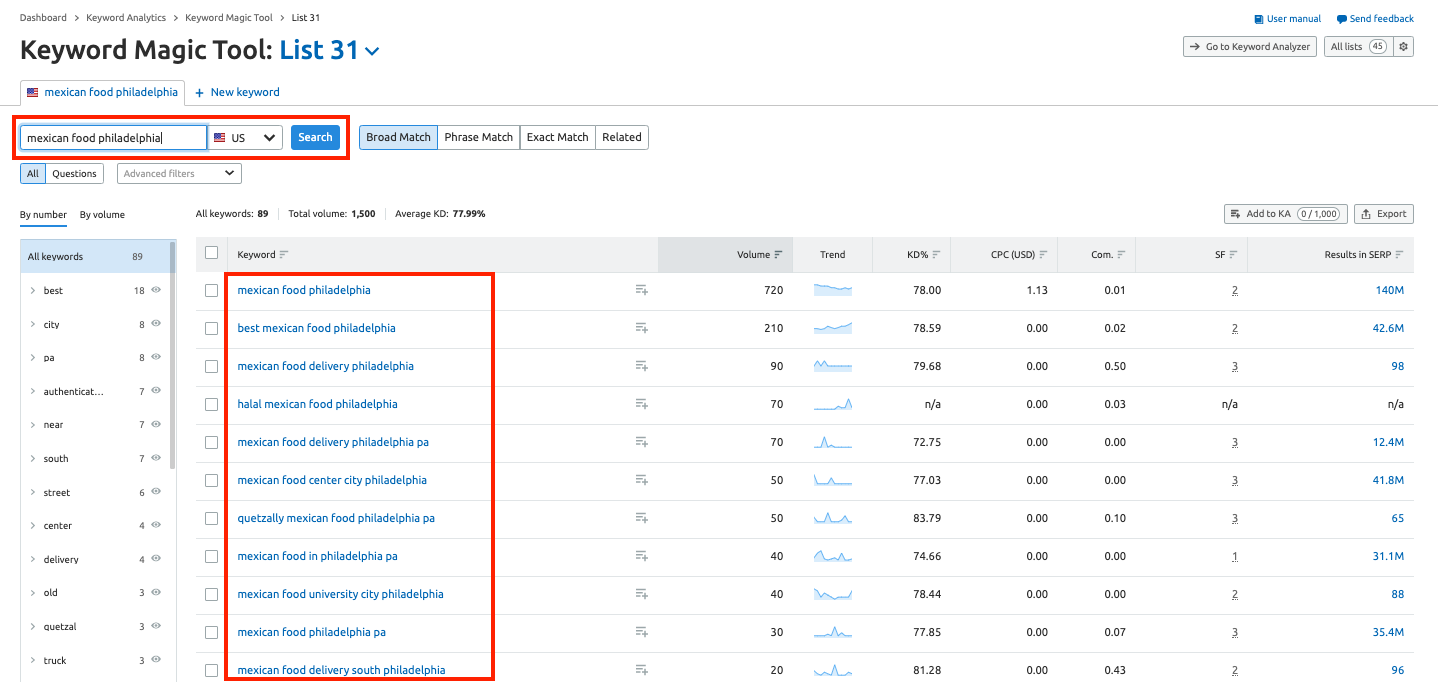
Task: Click inside the keyword search input field
Action: tap(112, 137)
